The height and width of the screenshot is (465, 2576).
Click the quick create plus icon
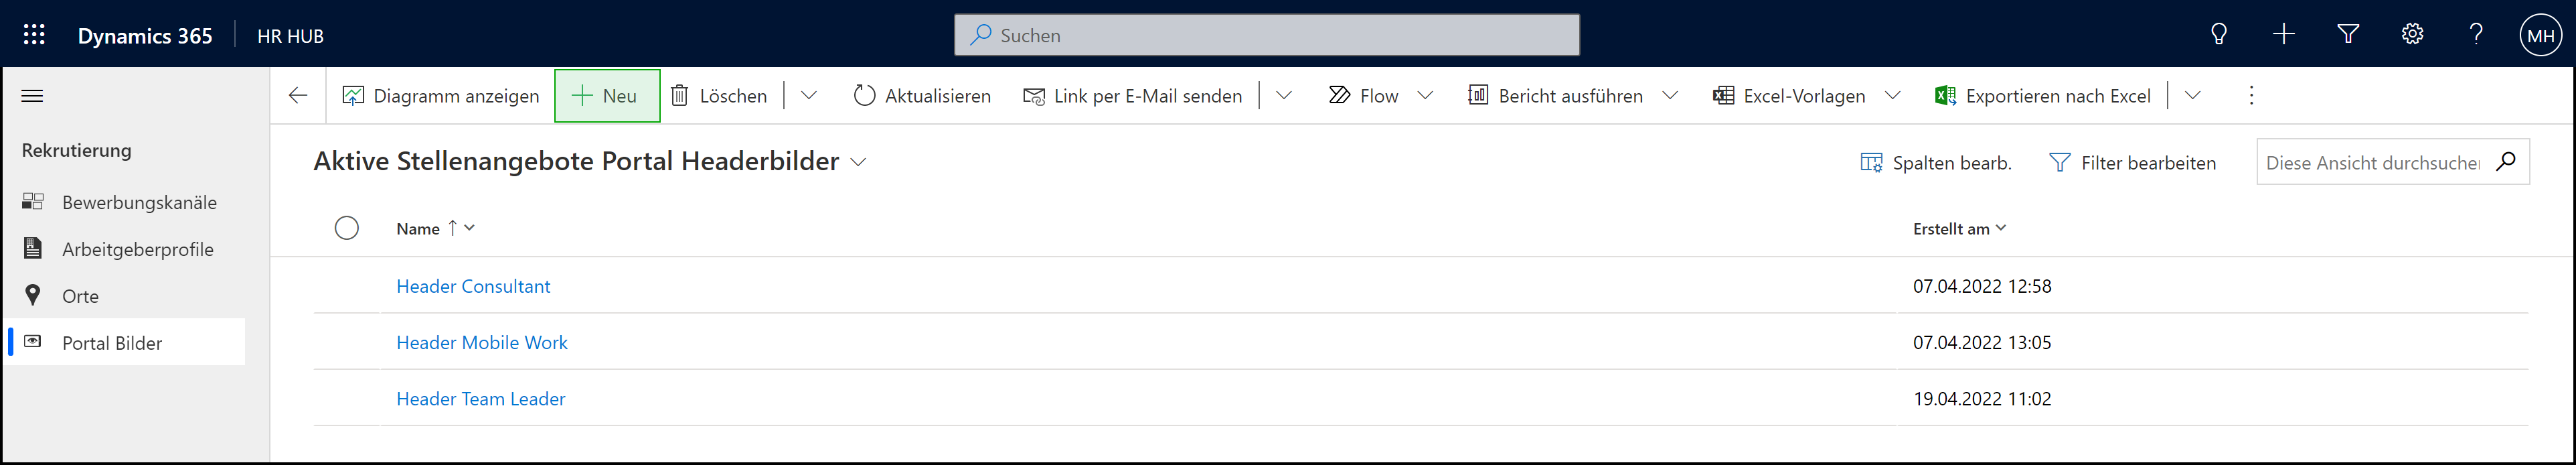coord(2283,35)
